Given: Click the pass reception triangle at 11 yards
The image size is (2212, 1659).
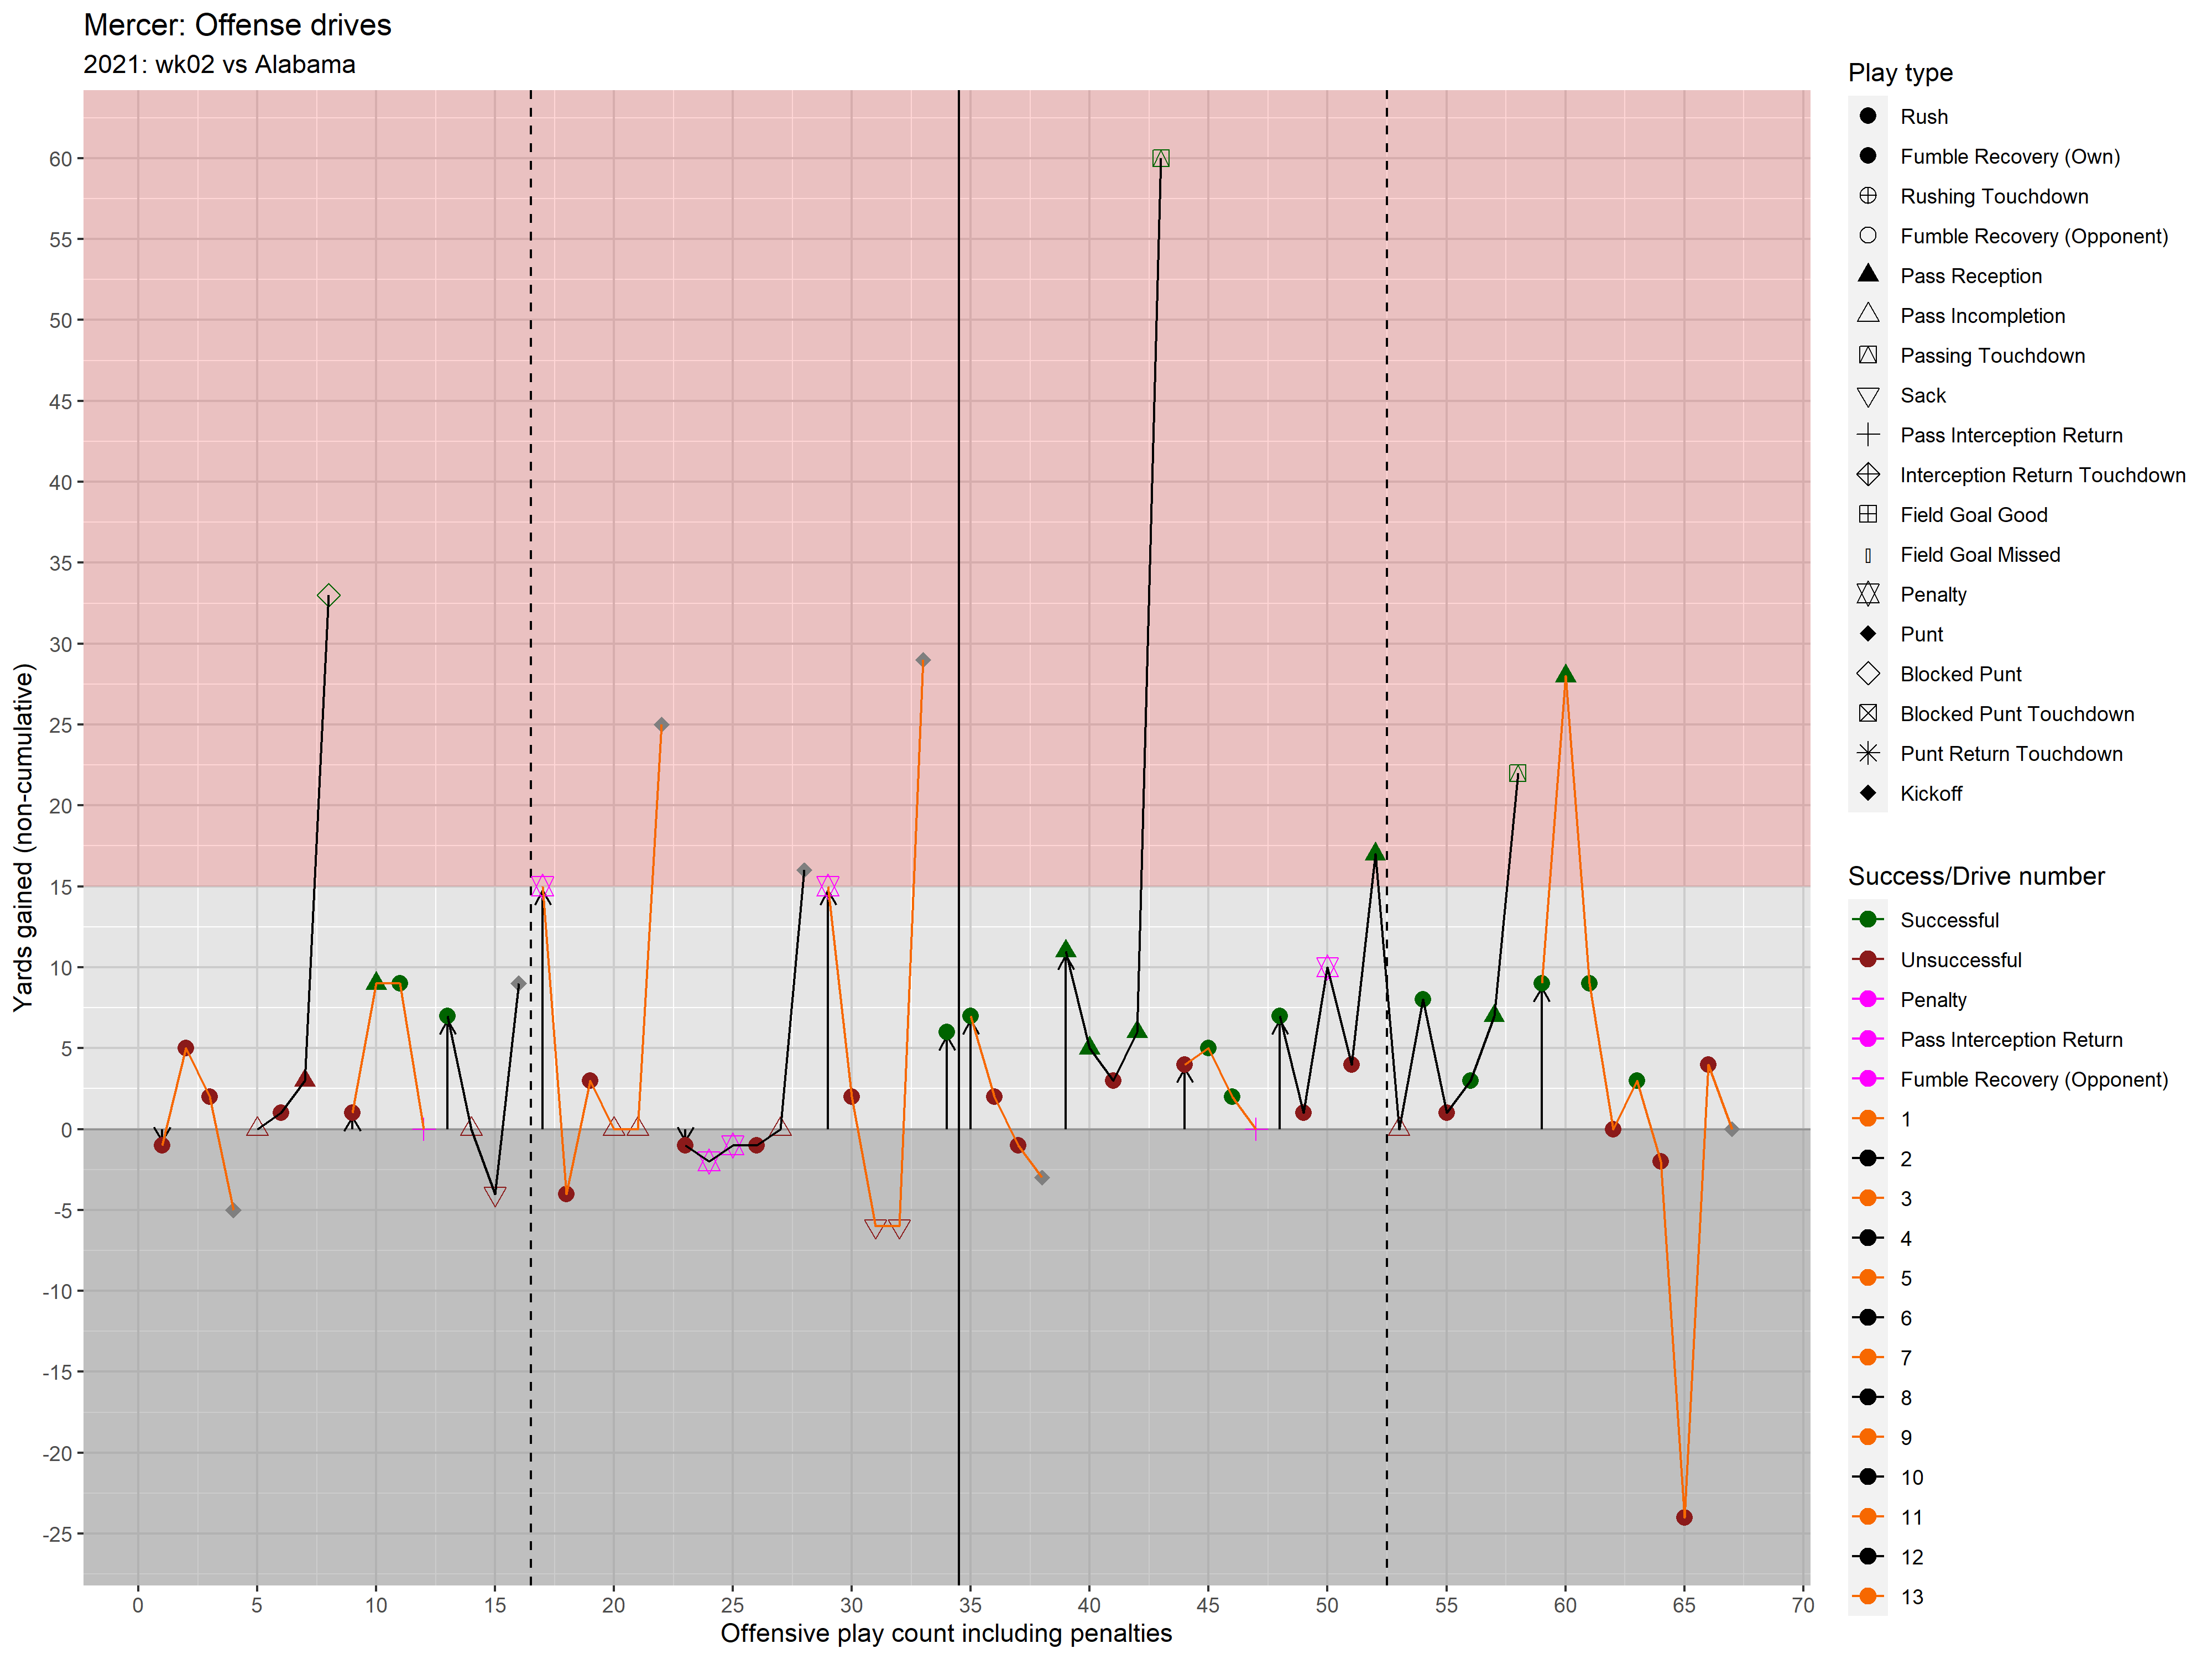Looking at the screenshot, I should (1065, 950).
